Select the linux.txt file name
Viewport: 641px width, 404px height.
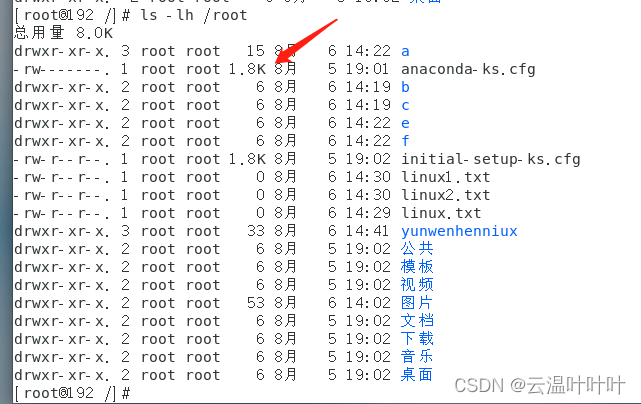point(441,213)
